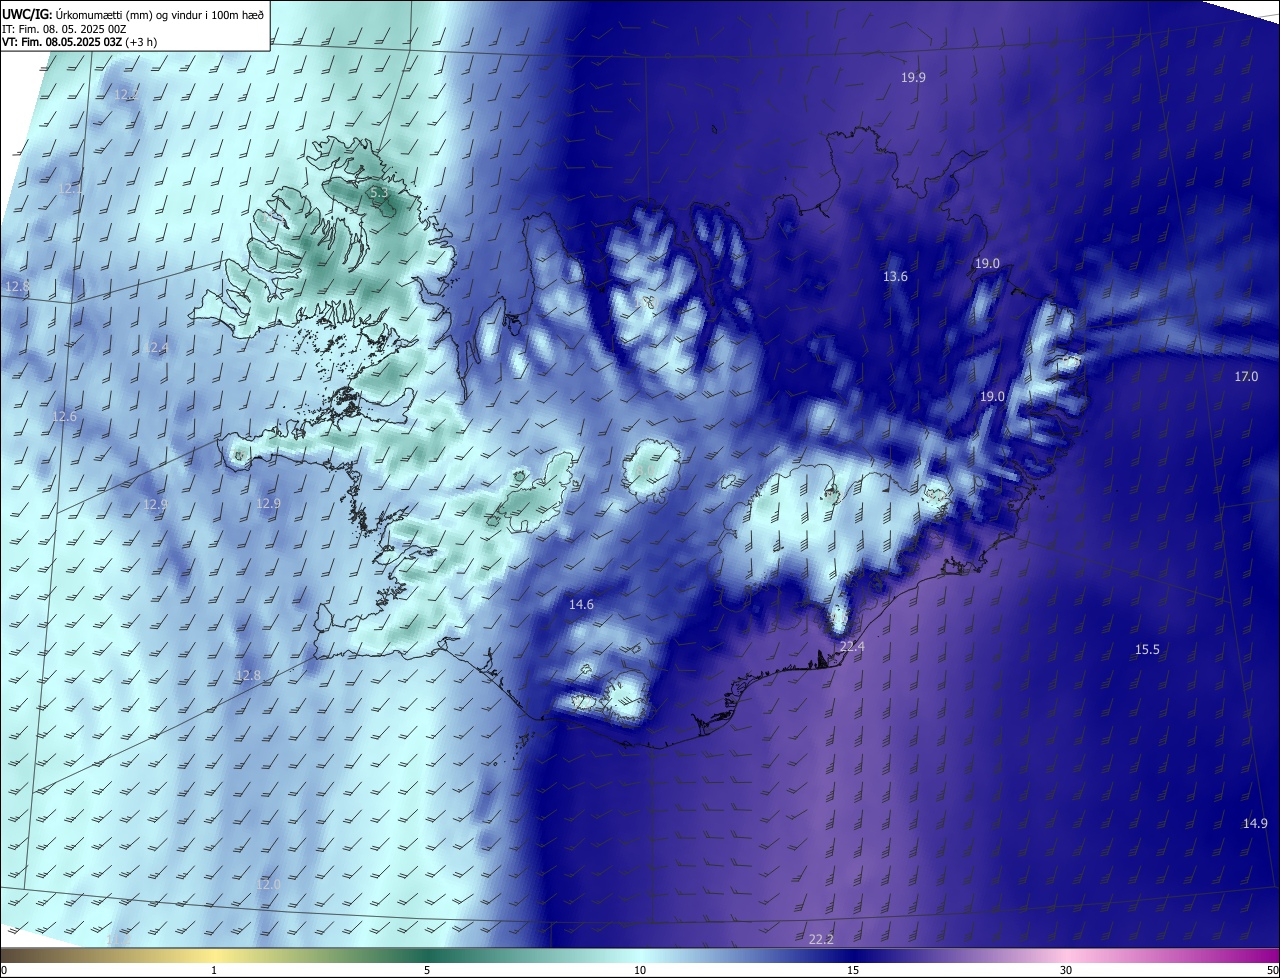The image size is (1280, 978).
Task: Click the 5 tick on the color scale
Action: coord(427,970)
